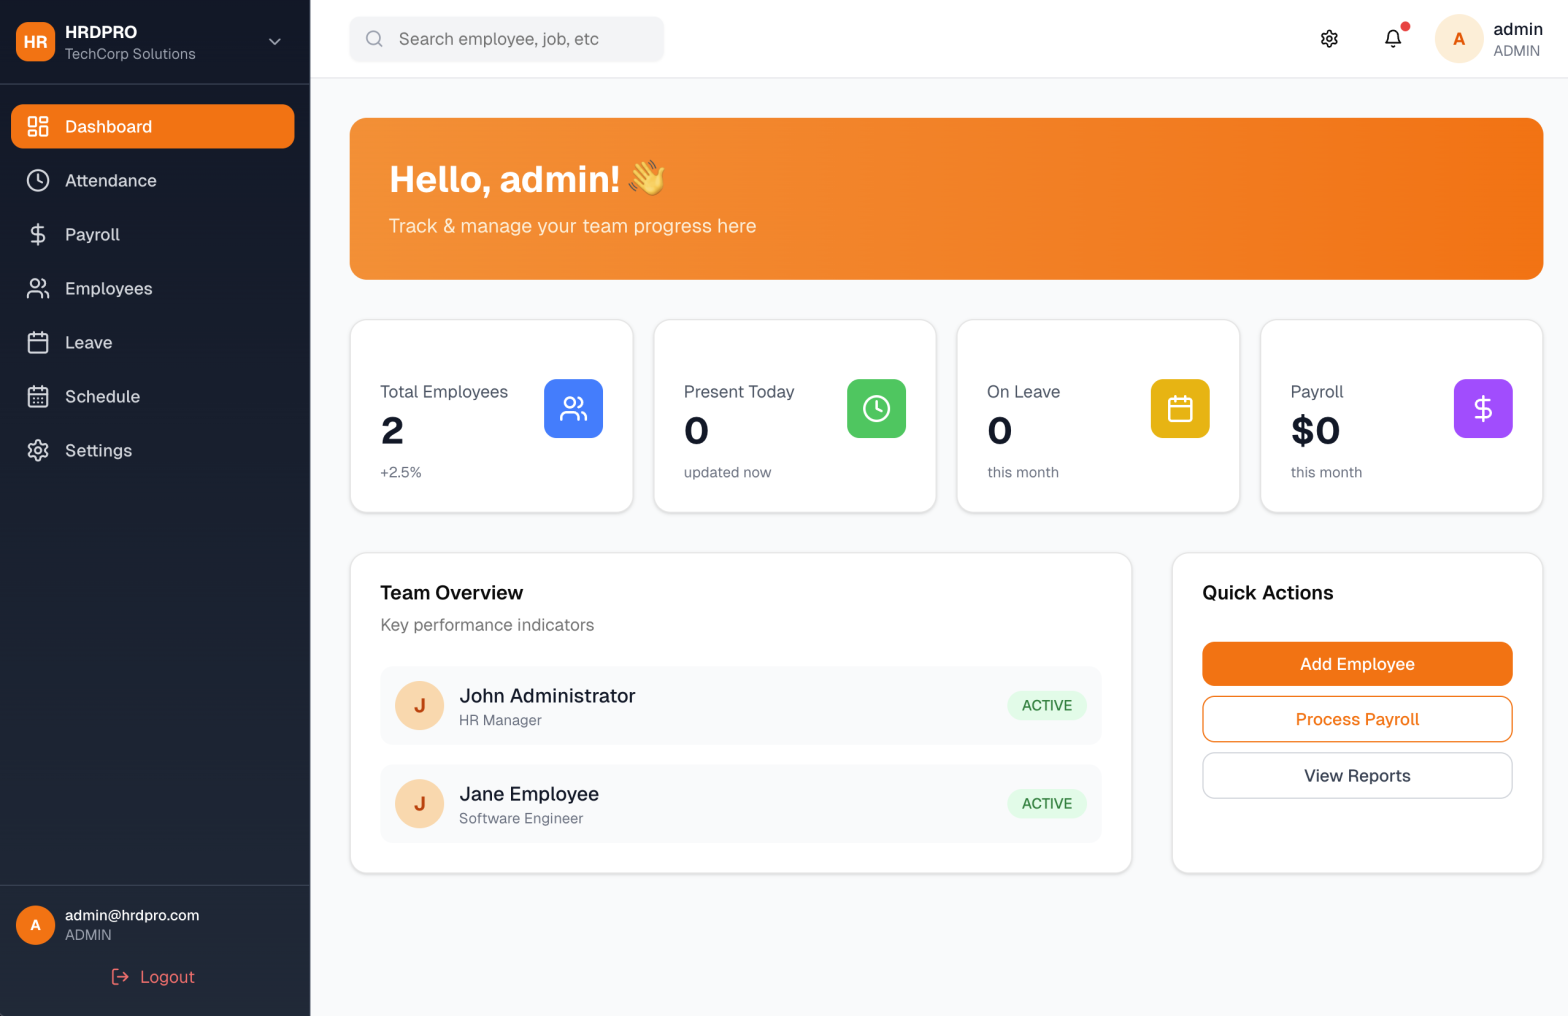Navigate to Schedule in sidebar
Viewport: 1568px width, 1016px height.
click(x=102, y=397)
